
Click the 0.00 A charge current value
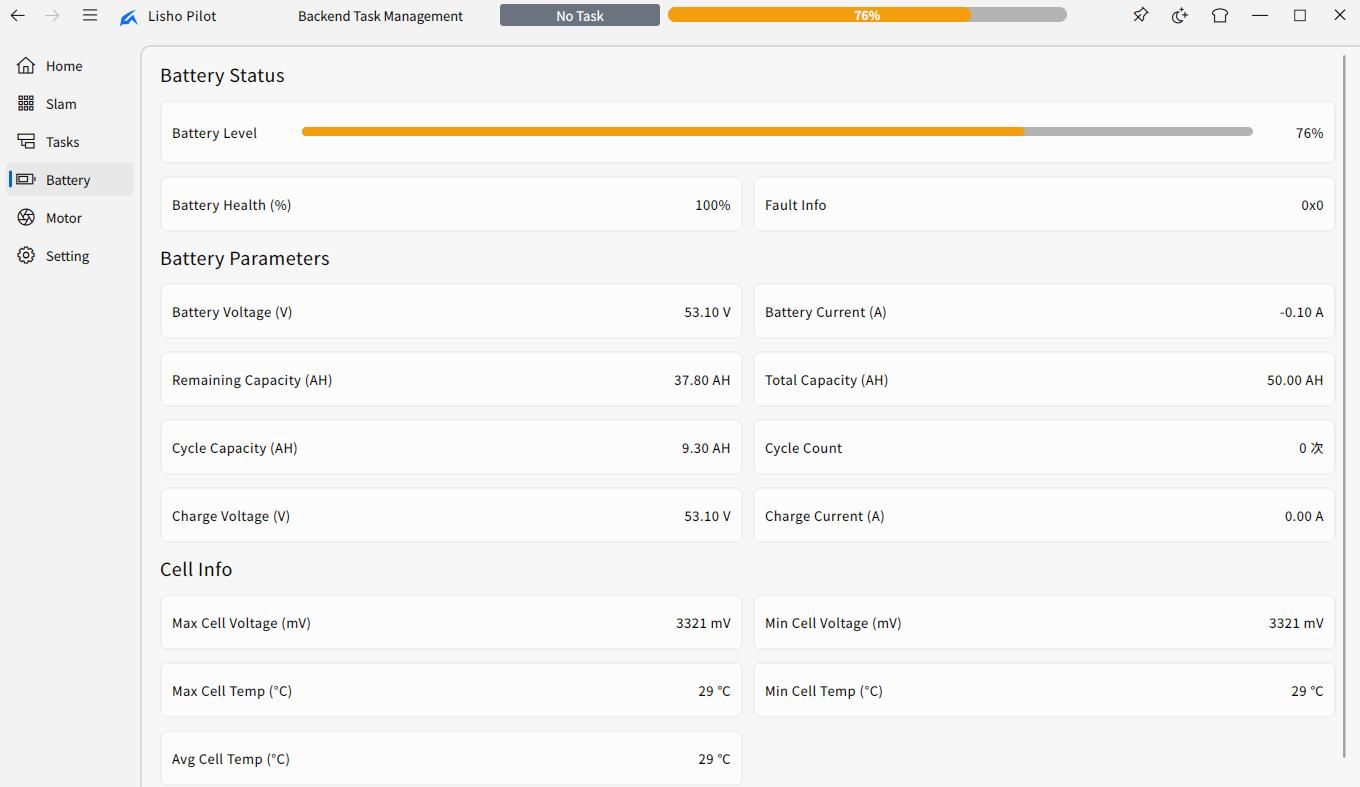click(1304, 516)
